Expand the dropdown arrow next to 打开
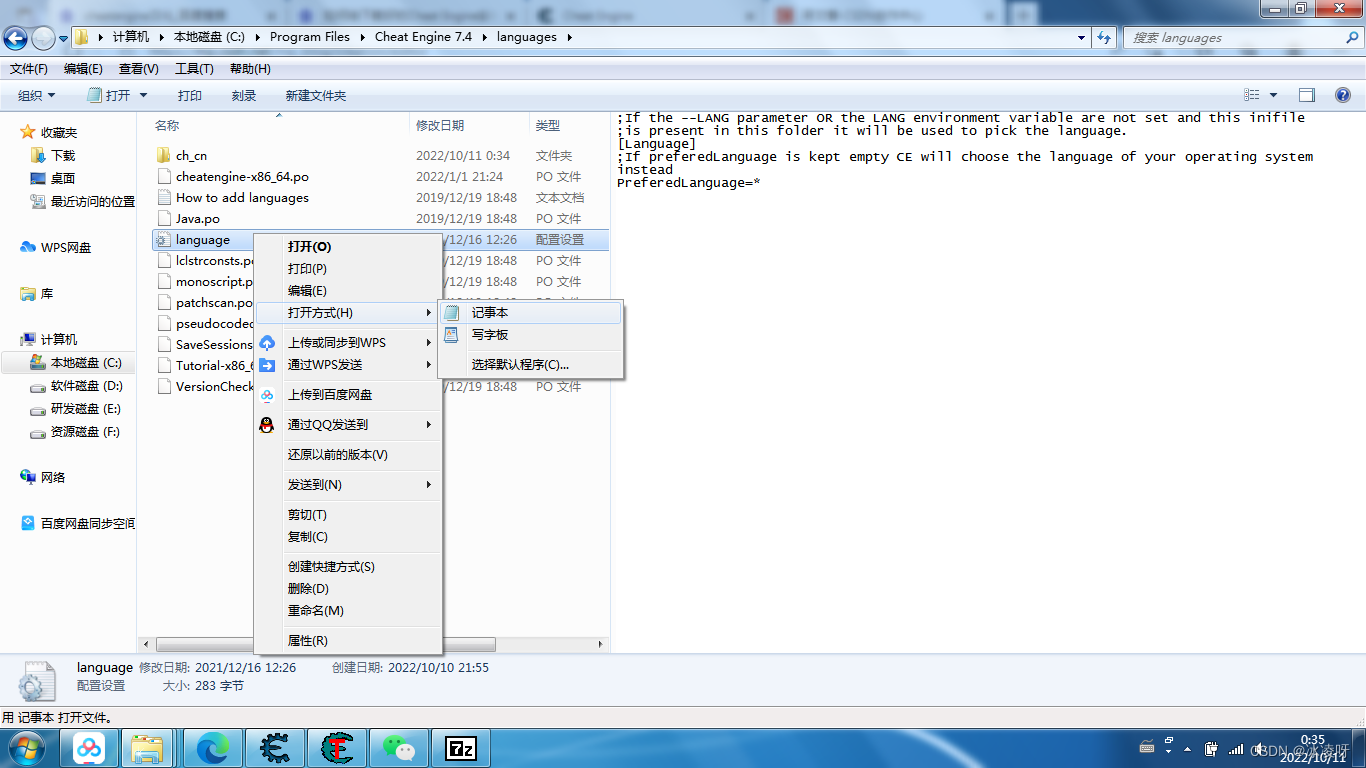The height and width of the screenshot is (768, 1366). [x=143, y=95]
